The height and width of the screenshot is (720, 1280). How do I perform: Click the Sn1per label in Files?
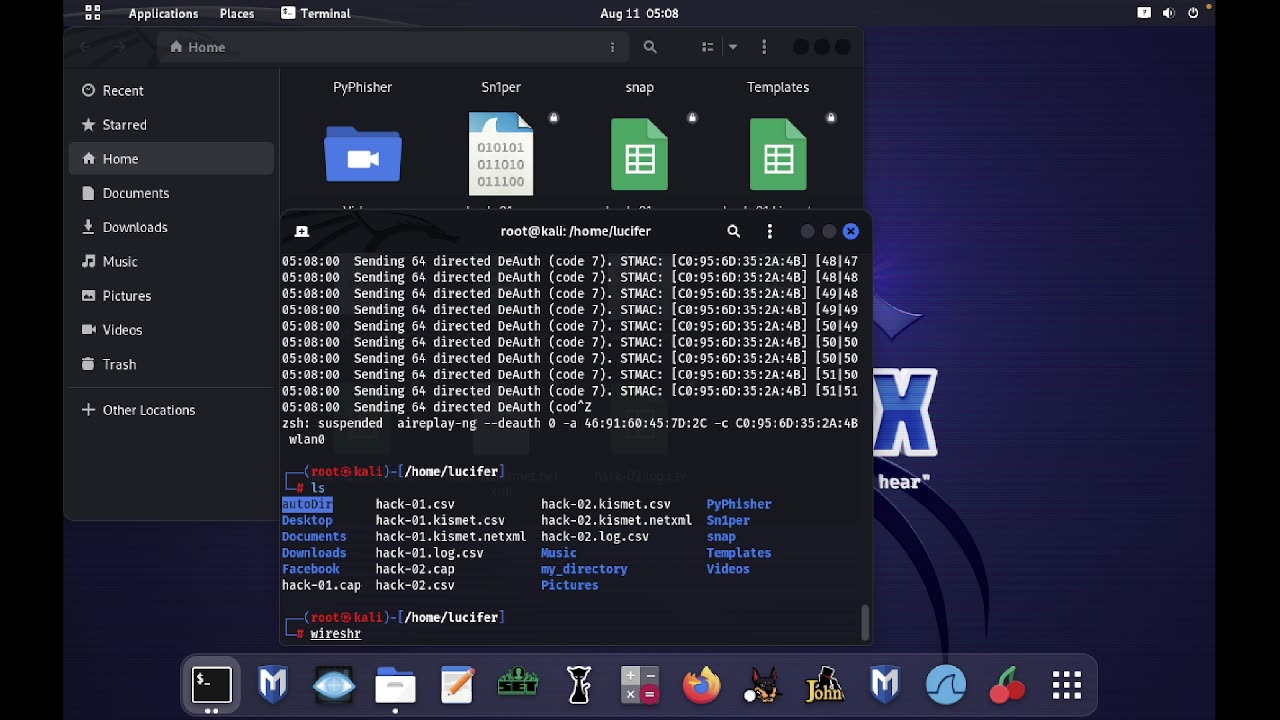[501, 87]
